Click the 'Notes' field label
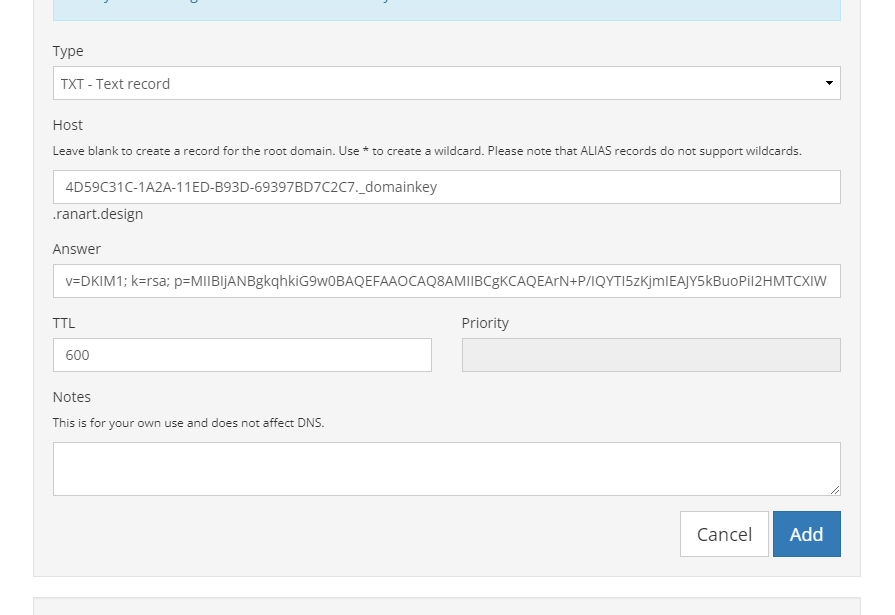 [72, 397]
